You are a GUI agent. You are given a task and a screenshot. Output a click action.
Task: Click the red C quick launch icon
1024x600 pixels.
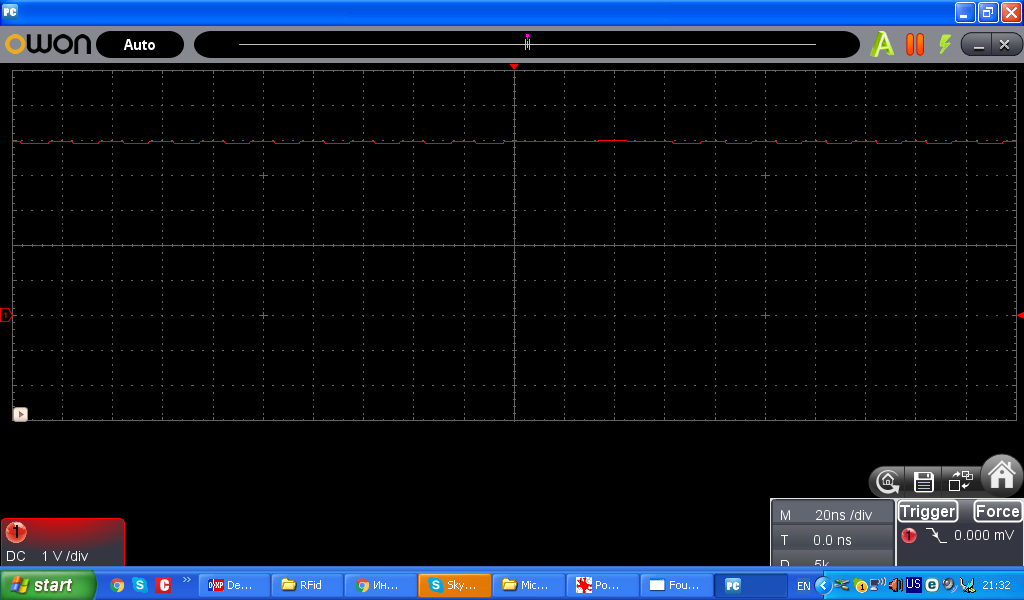pos(163,585)
